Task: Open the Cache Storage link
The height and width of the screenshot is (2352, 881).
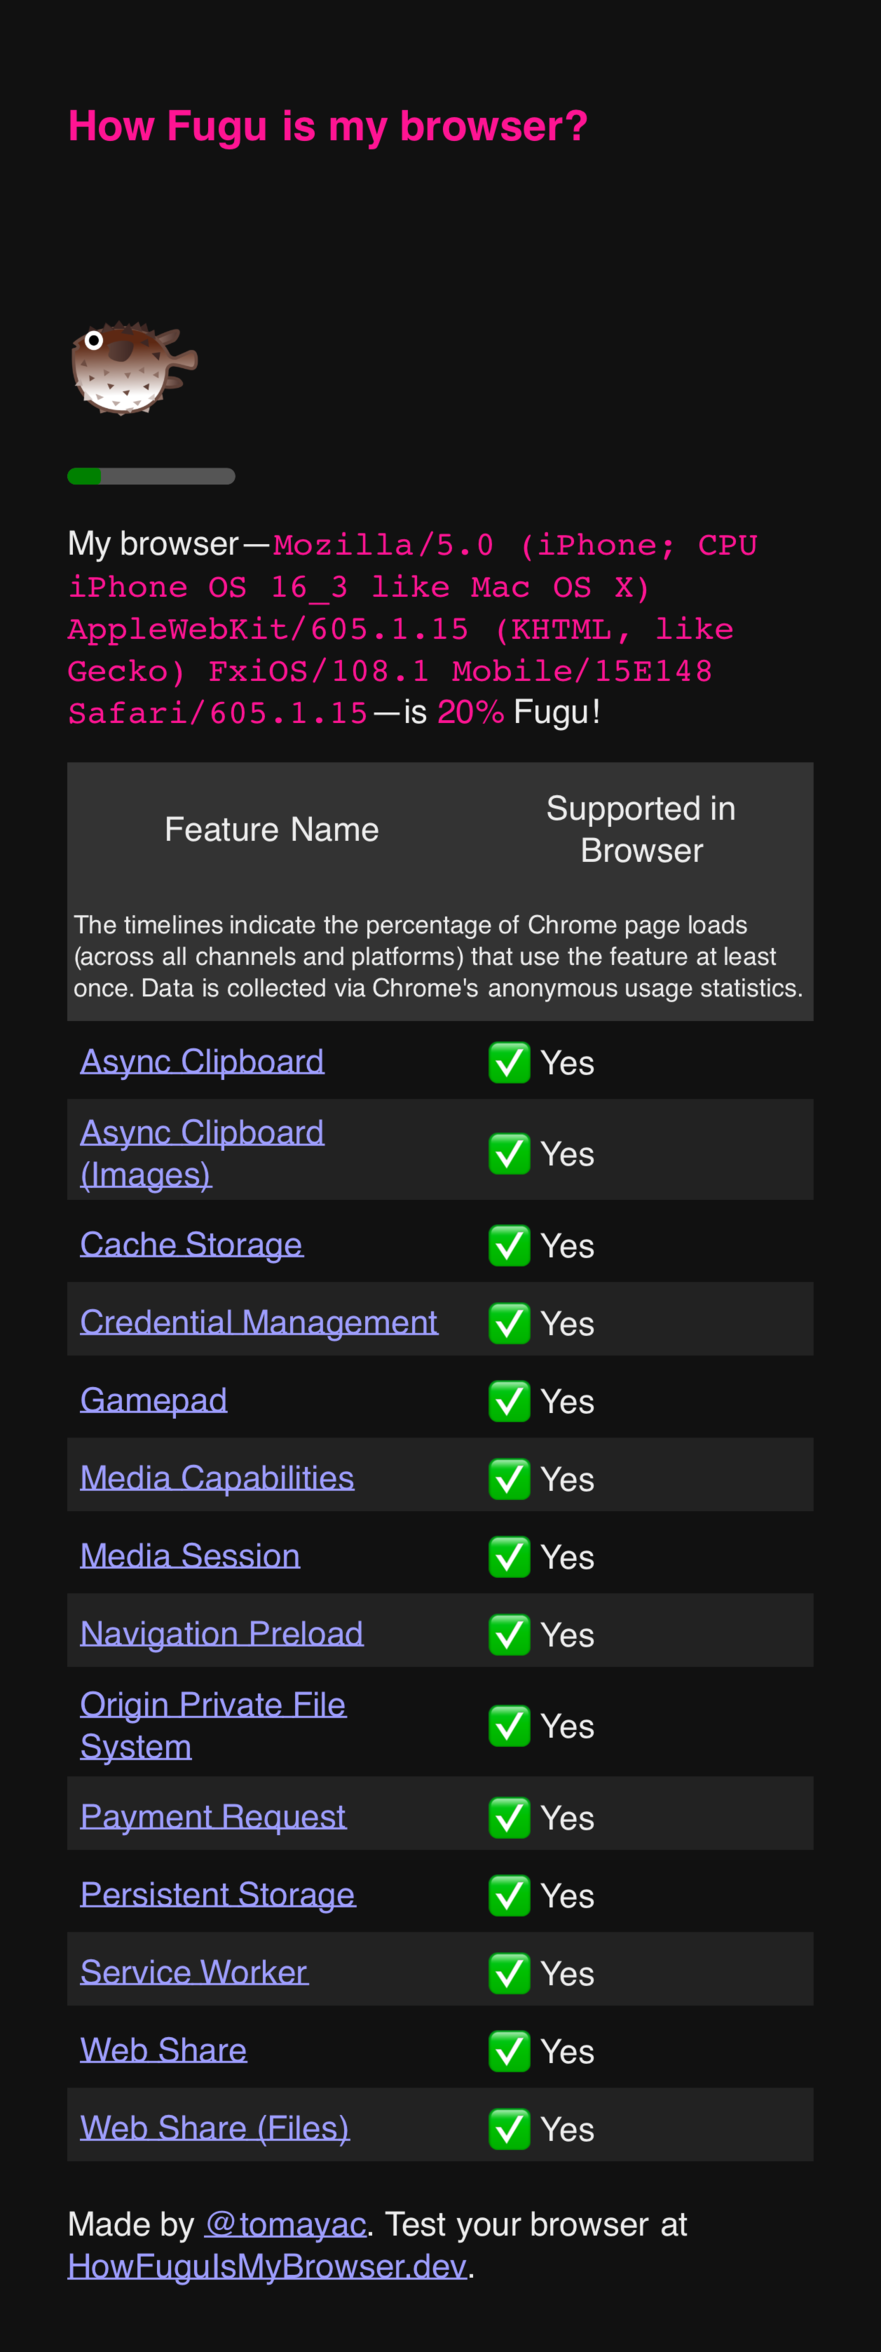Action: 191,1243
